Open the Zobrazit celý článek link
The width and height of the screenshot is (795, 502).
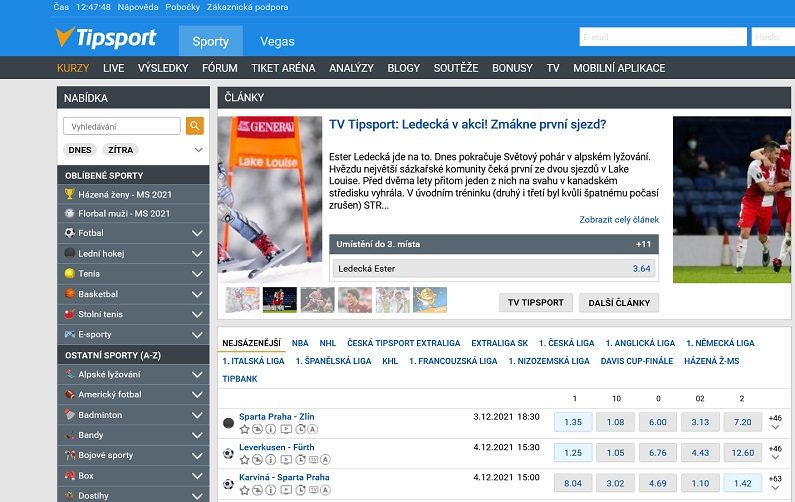pyautogui.click(x=619, y=220)
